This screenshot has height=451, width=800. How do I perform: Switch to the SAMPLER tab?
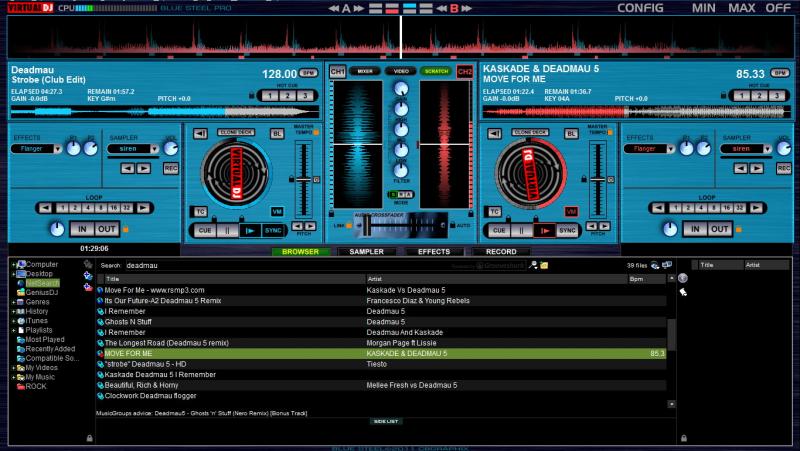click(x=366, y=252)
